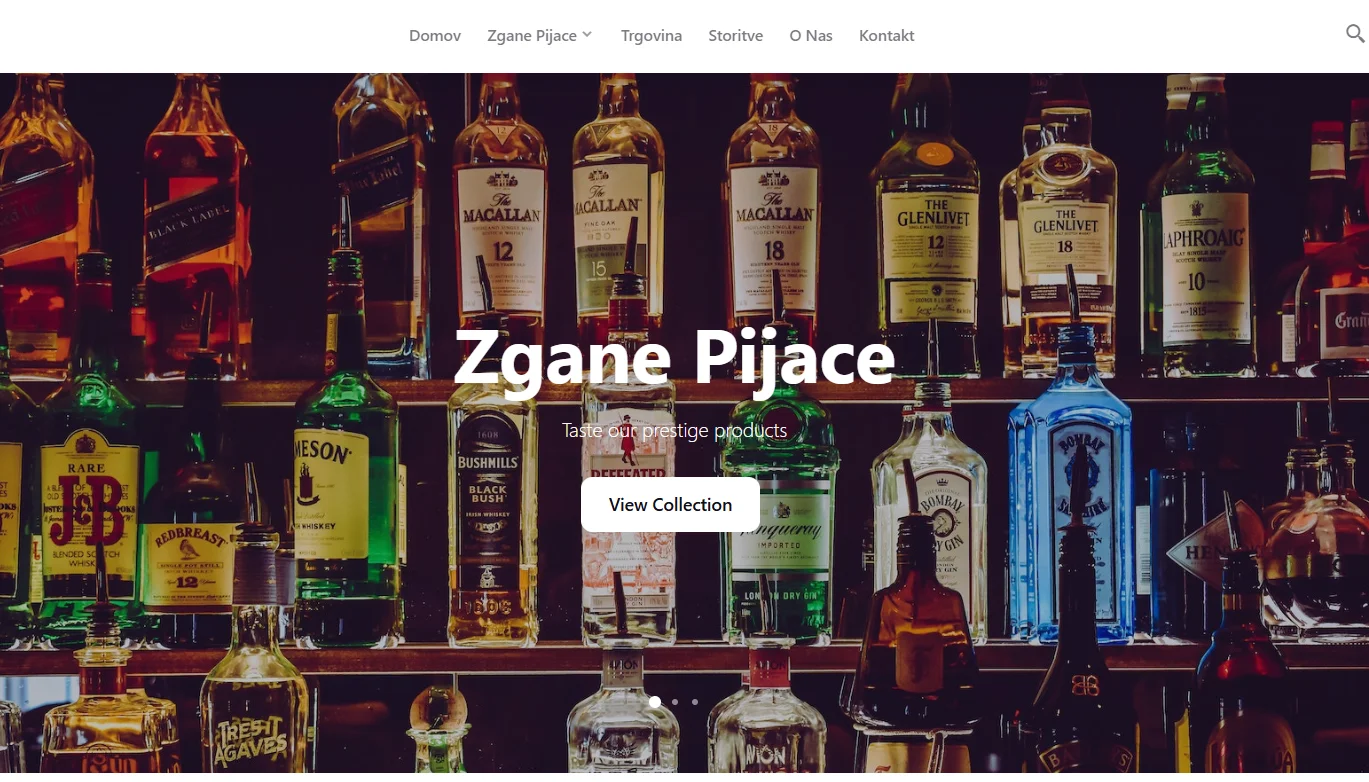Jump to the third carousel slide dot
The image size is (1369, 782).
coord(695,702)
